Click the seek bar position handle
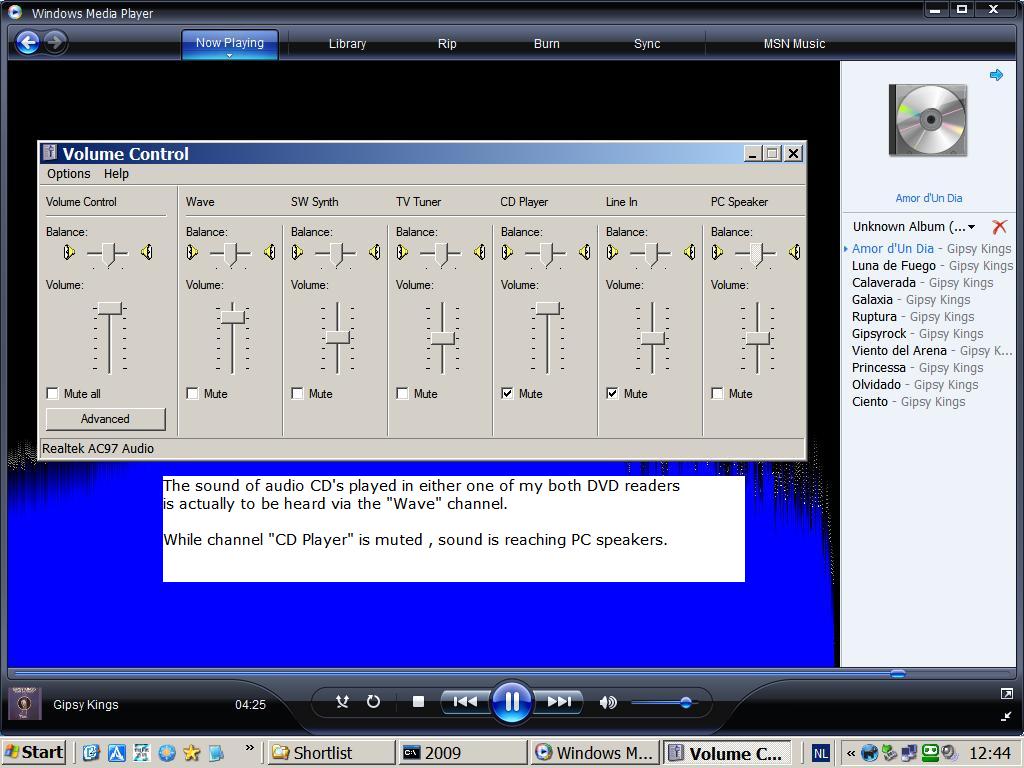The image size is (1024, 768). click(898, 673)
